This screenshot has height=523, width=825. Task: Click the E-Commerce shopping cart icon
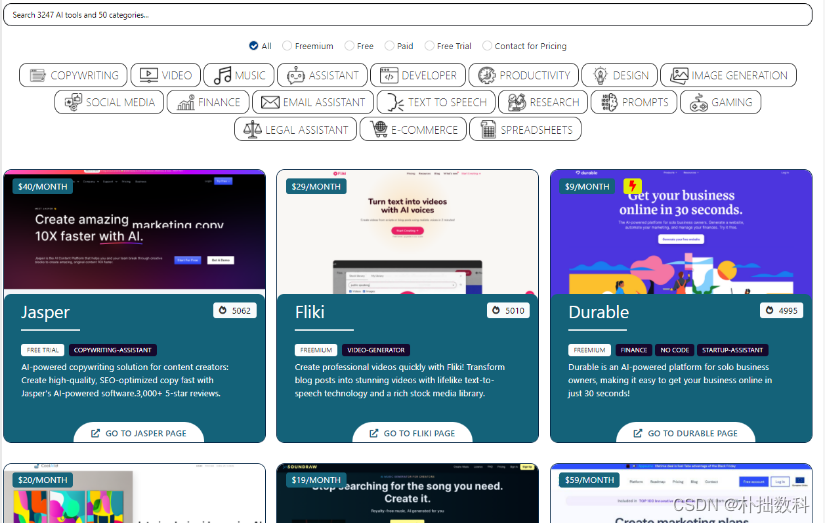pyautogui.click(x=379, y=129)
